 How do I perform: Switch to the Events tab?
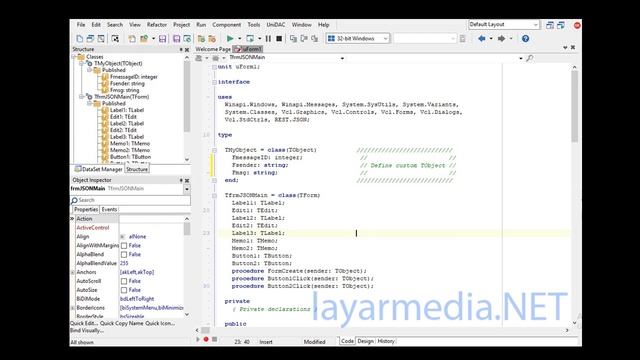(109, 209)
